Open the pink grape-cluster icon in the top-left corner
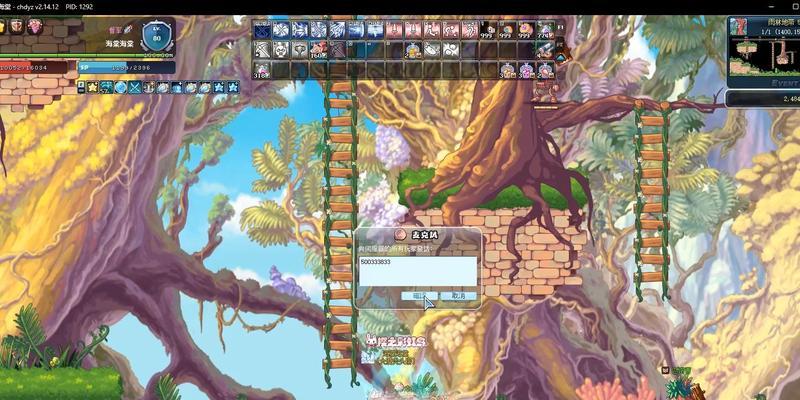Viewport: 800px width, 400px height. (x=35, y=26)
